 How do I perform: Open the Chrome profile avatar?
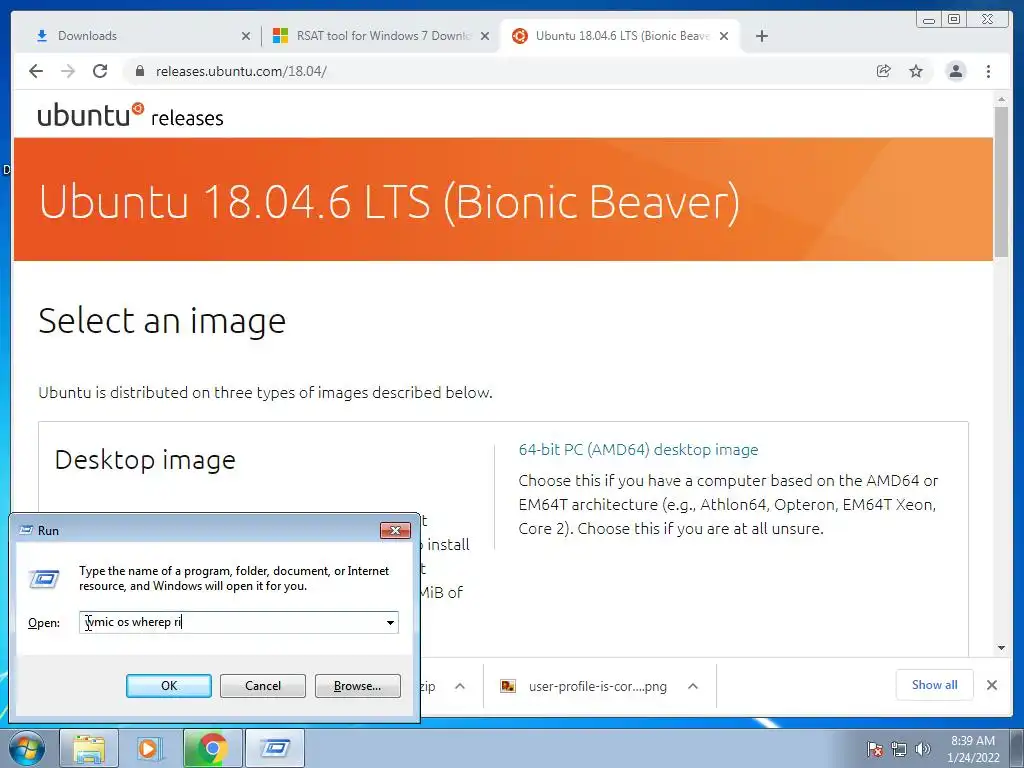955,71
